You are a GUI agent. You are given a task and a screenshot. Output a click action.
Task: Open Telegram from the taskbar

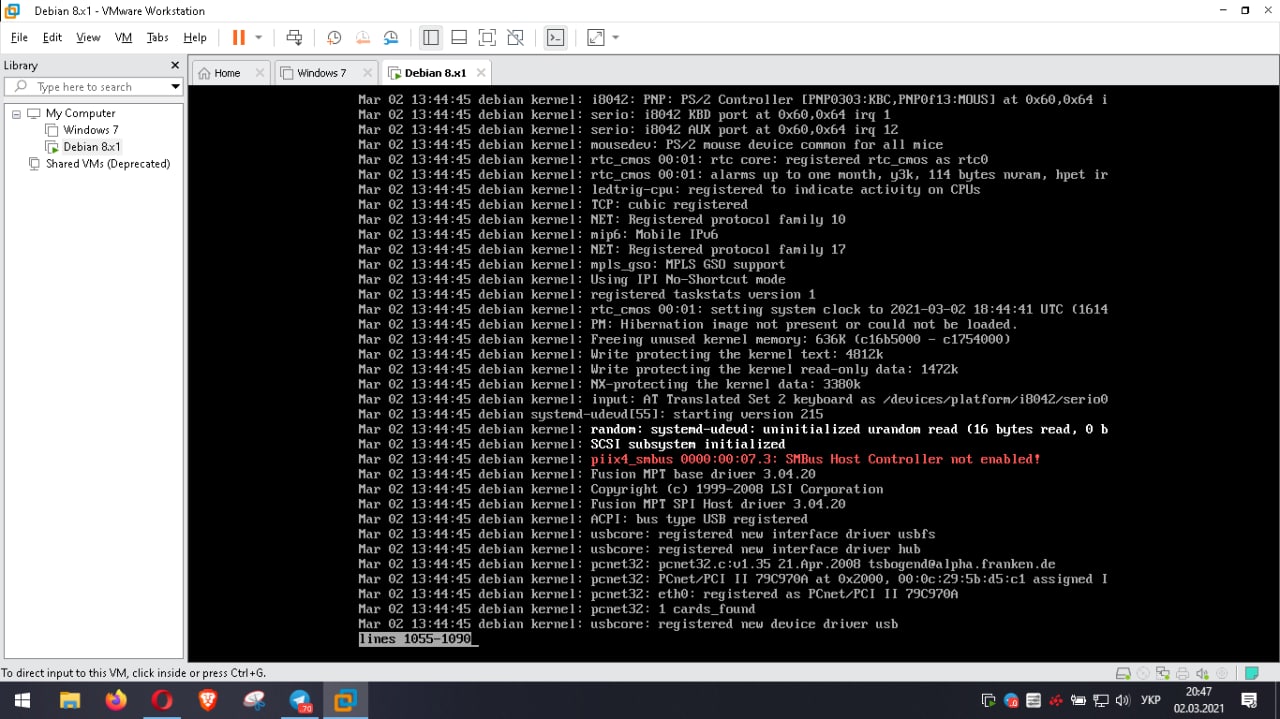coord(300,700)
